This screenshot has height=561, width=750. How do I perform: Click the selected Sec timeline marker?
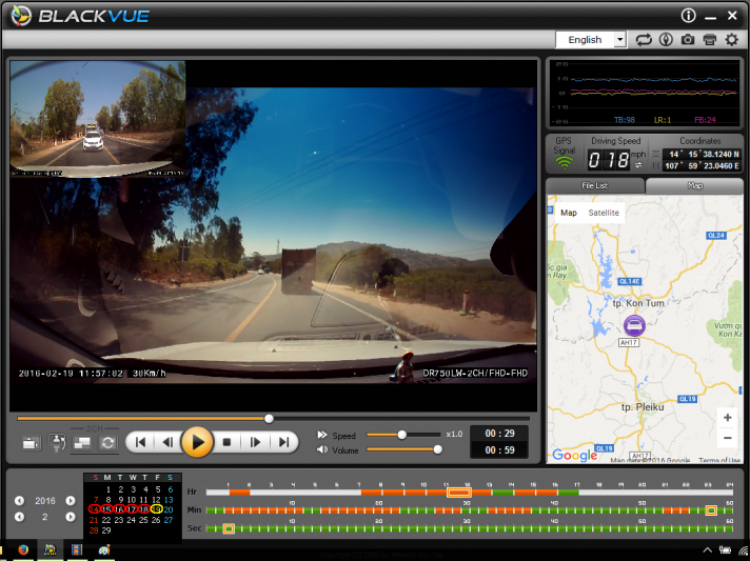(x=229, y=528)
